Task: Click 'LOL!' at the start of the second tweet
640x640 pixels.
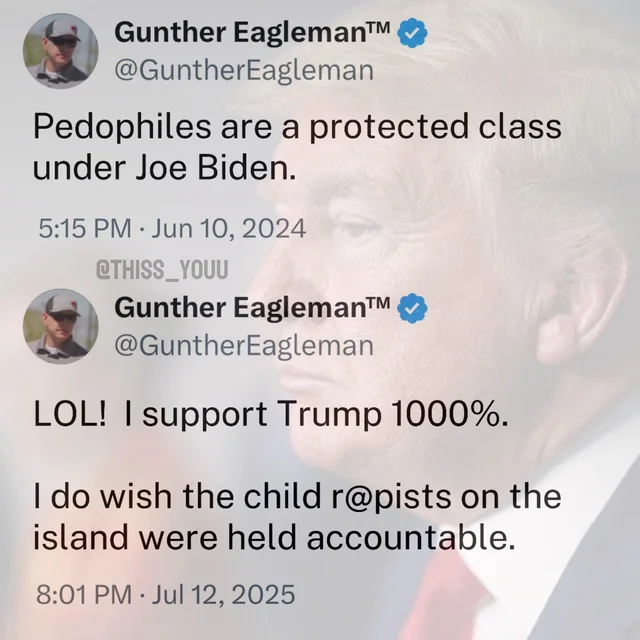Action: tap(70, 414)
